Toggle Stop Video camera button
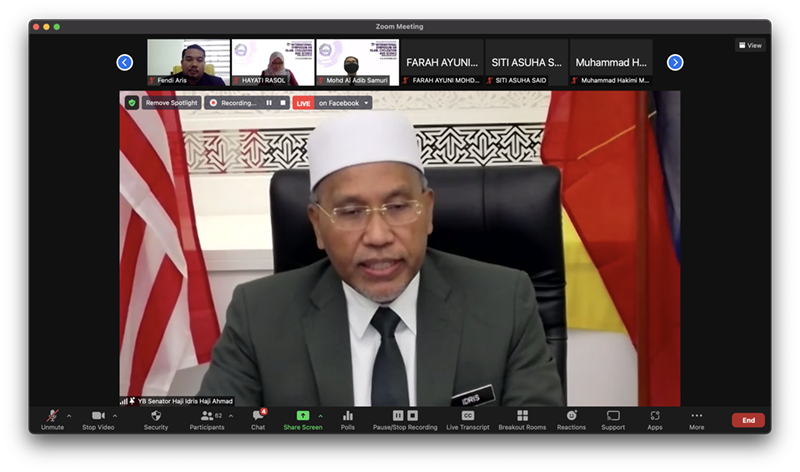The width and height of the screenshot is (800, 472). [x=98, y=416]
